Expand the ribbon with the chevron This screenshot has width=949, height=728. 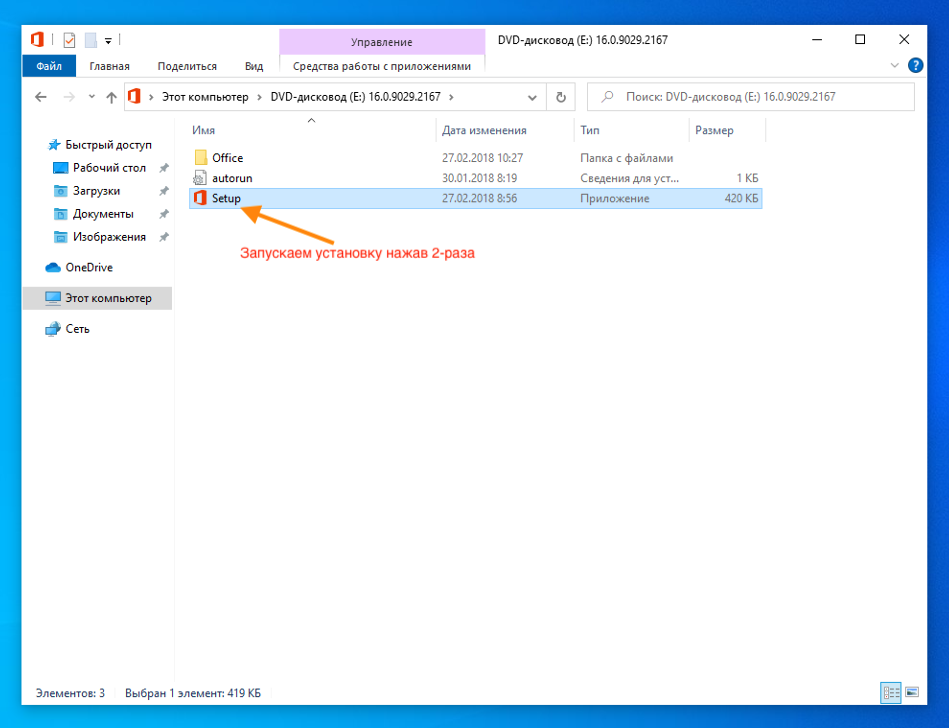coord(895,65)
